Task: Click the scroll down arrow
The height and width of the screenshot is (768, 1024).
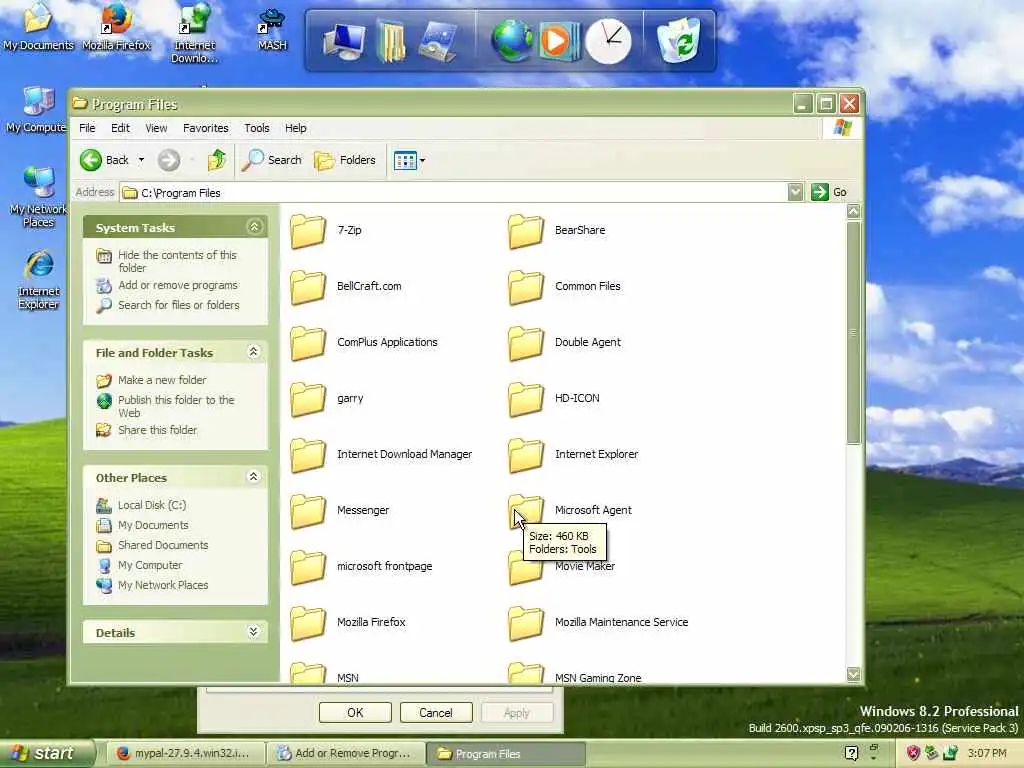Action: pos(853,674)
